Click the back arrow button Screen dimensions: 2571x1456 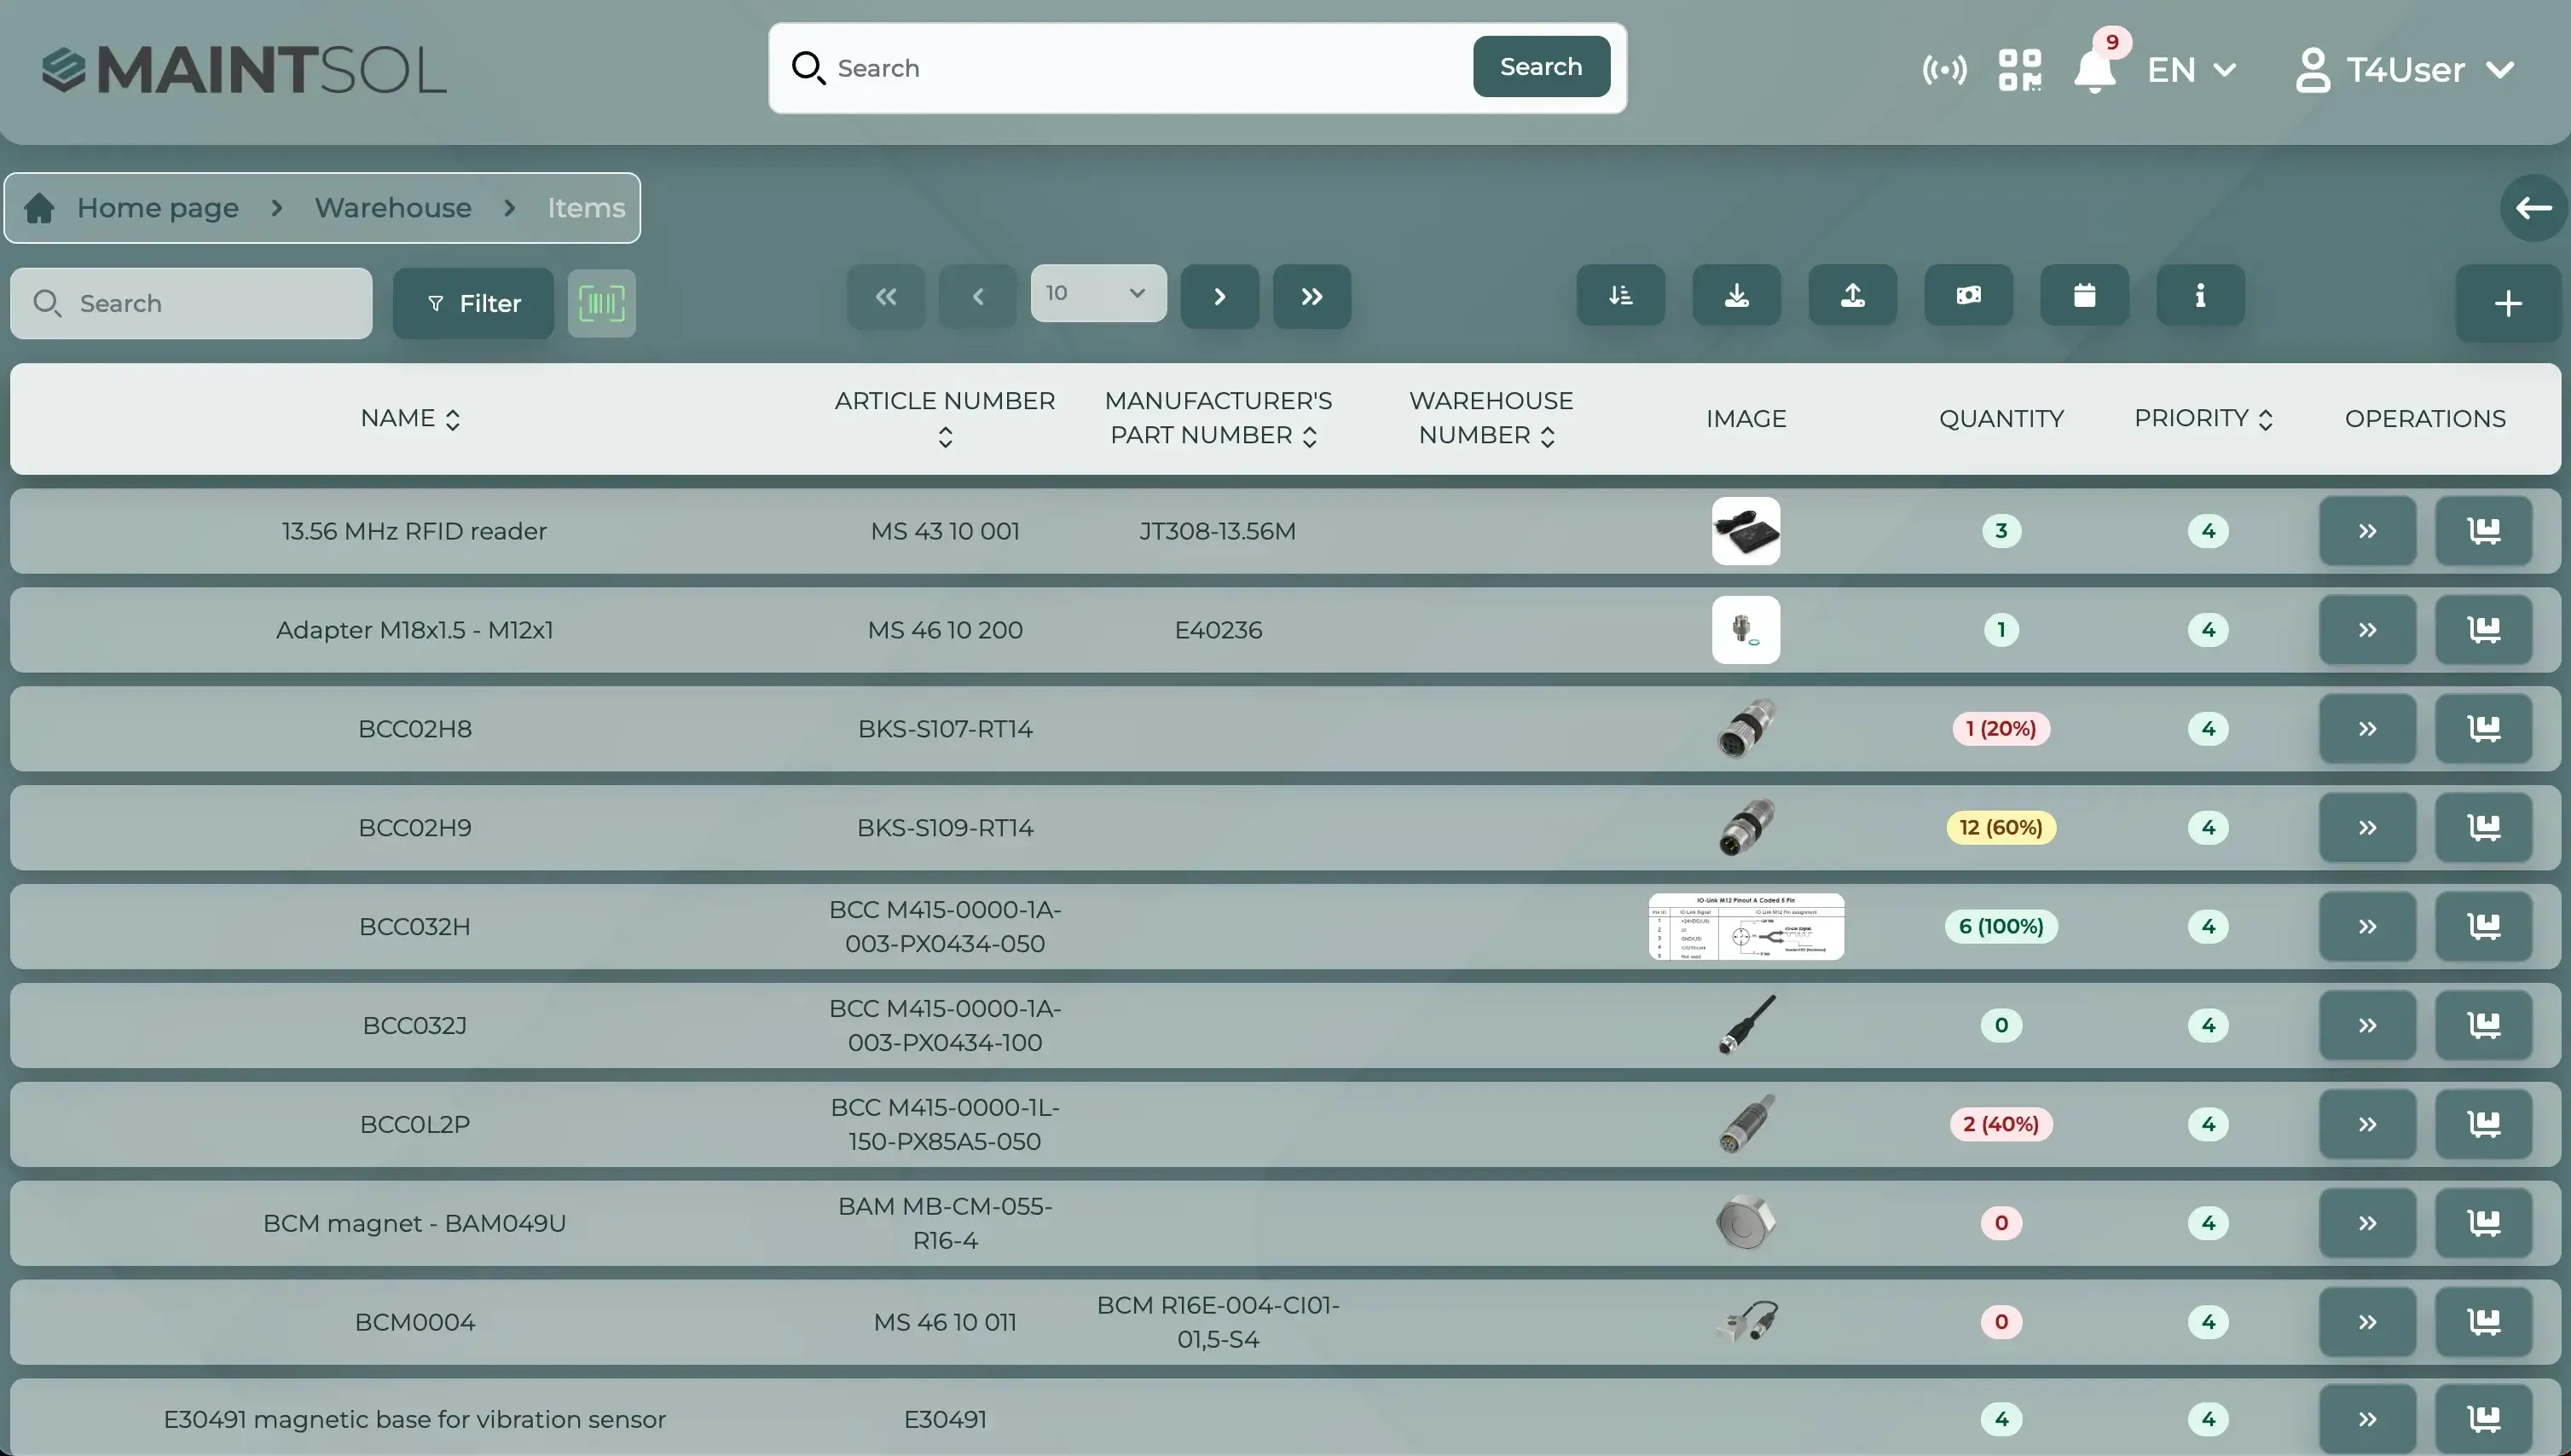[x=2534, y=208]
